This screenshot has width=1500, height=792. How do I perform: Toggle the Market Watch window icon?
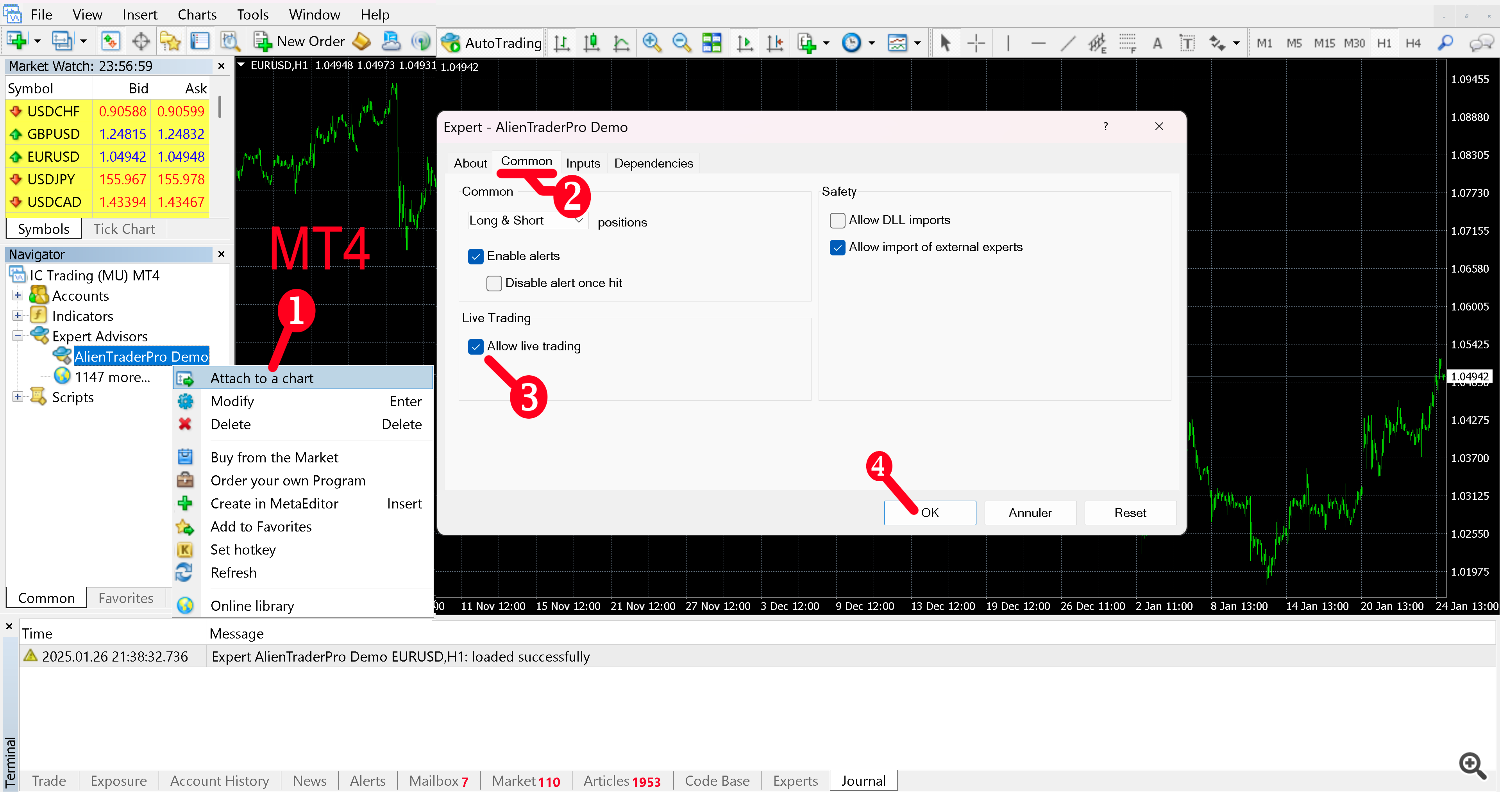(111, 42)
